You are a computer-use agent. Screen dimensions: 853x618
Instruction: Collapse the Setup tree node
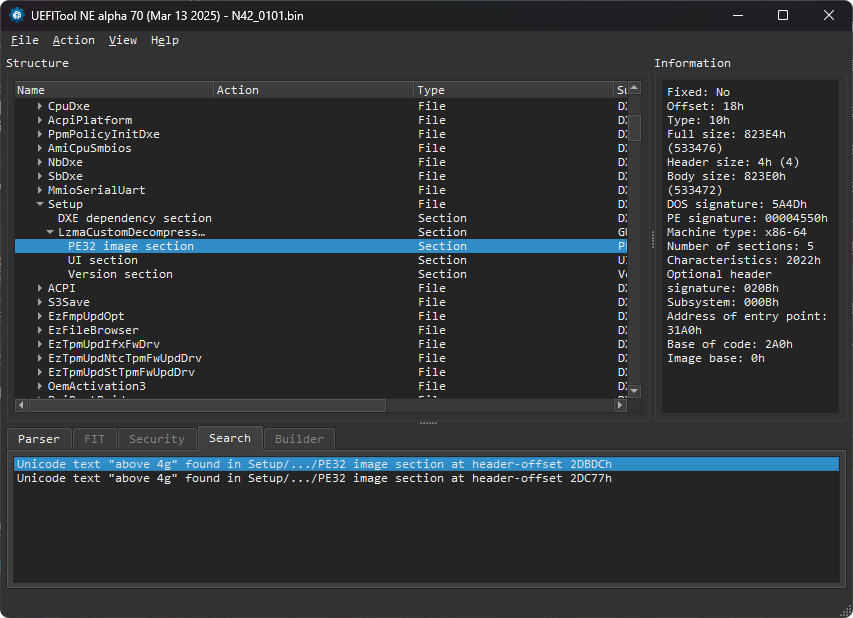(x=40, y=204)
